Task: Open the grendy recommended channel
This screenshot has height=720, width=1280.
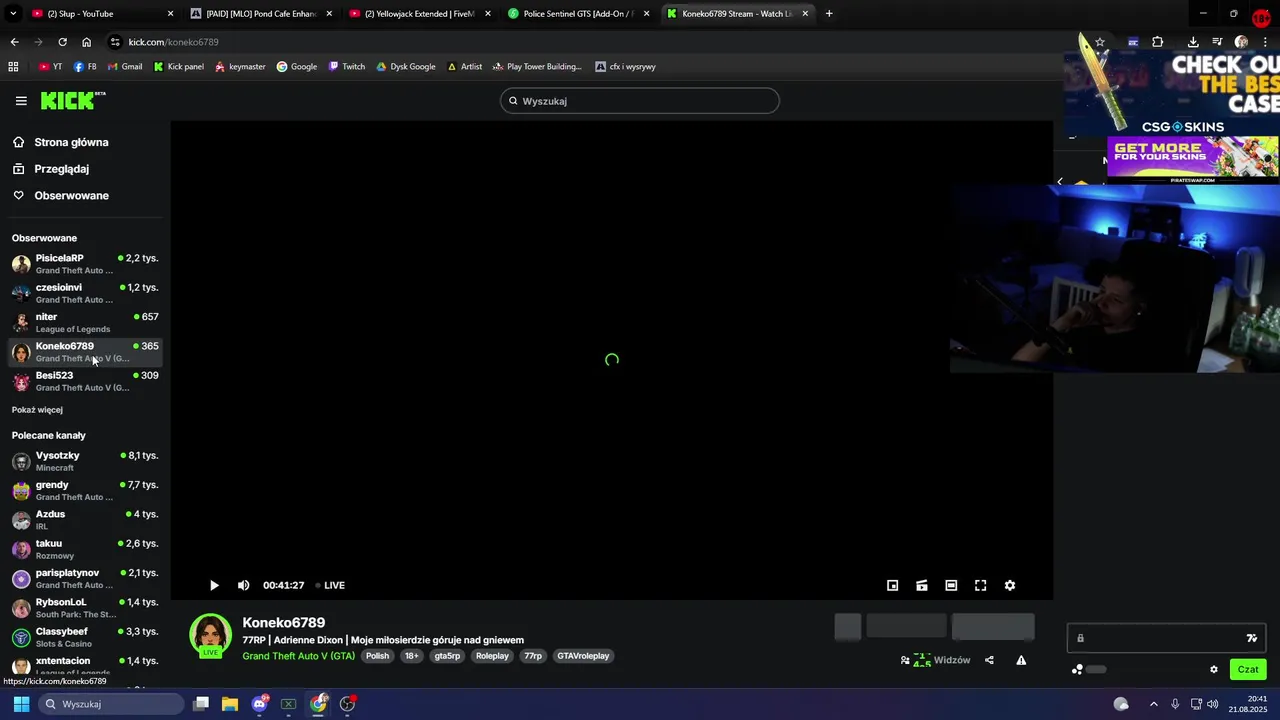Action: pyautogui.click(x=85, y=490)
